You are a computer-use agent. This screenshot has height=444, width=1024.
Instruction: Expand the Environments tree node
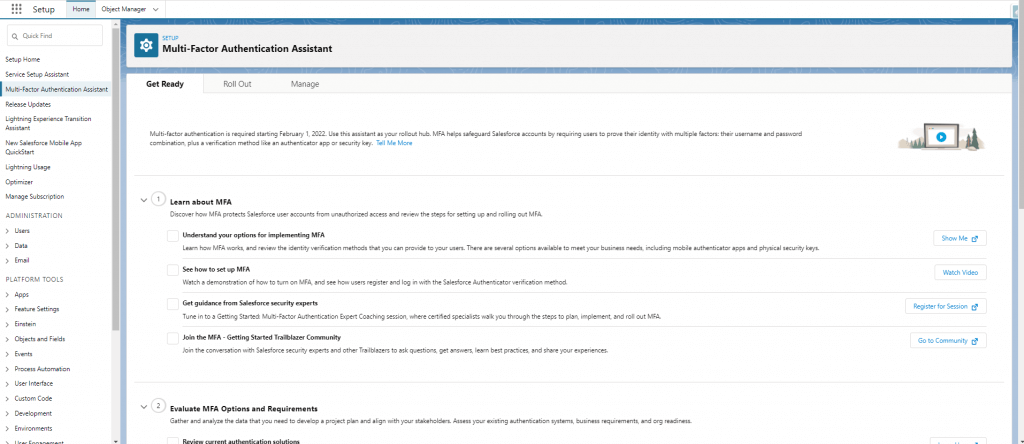tap(7, 429)
